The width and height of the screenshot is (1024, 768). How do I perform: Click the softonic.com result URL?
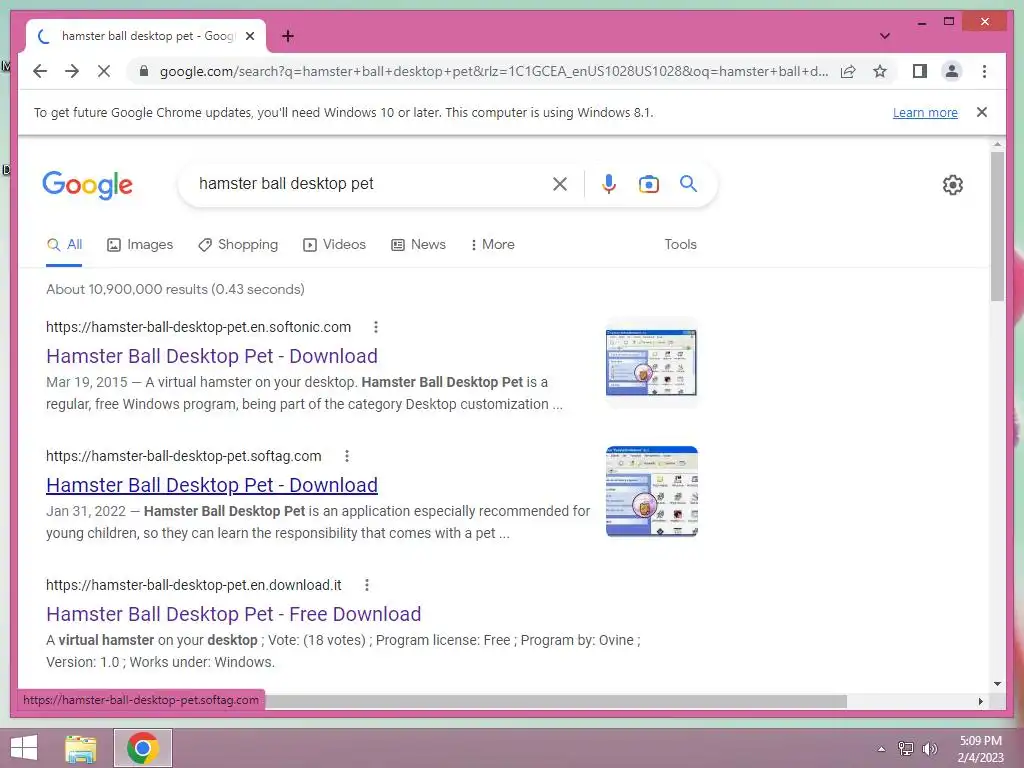(199, 327)
